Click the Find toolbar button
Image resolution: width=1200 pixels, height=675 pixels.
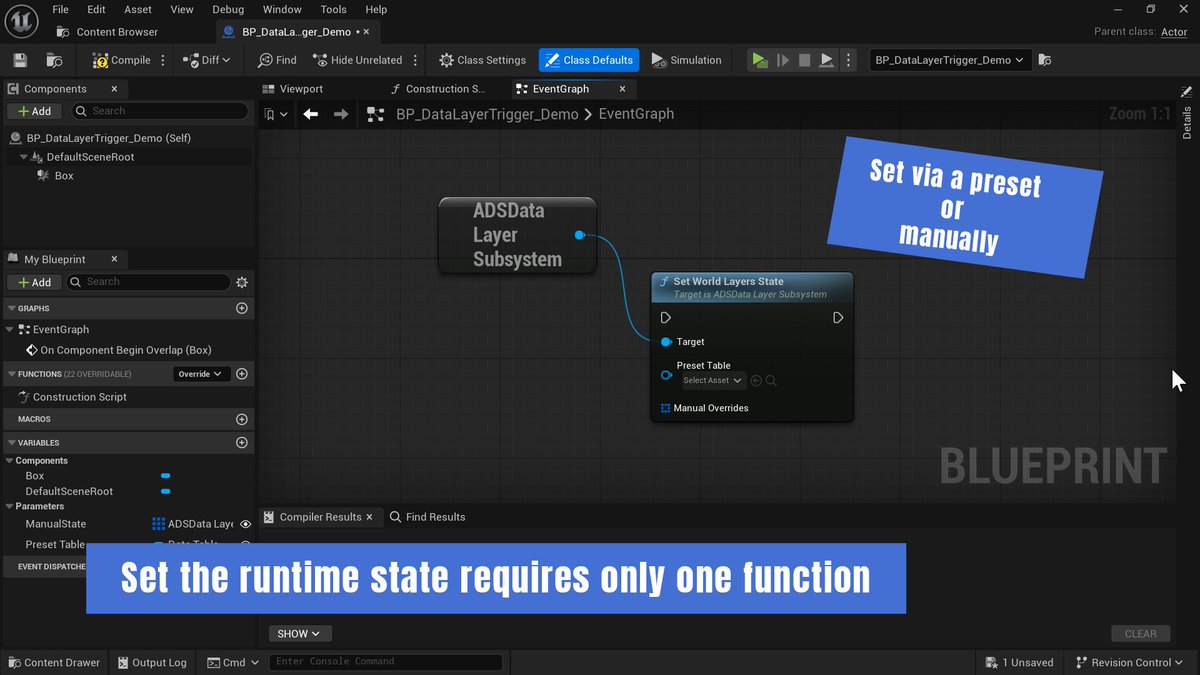277,60
